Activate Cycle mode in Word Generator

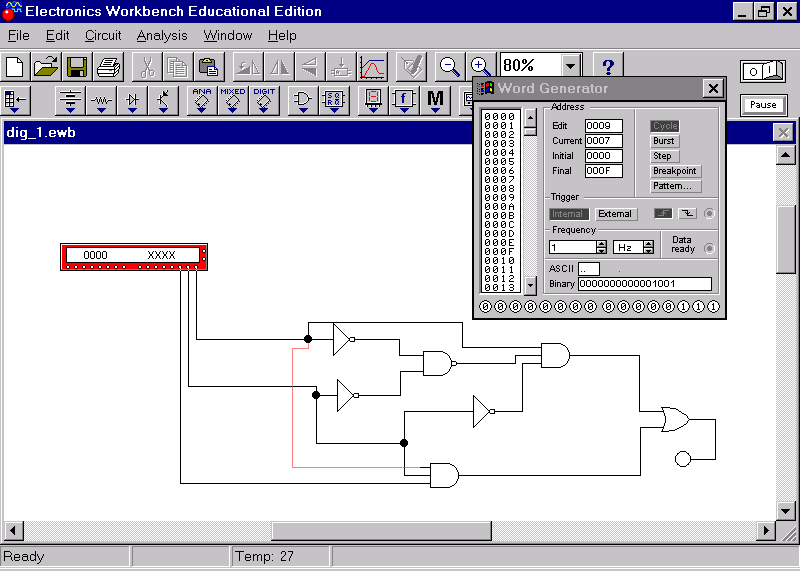click(x=665, y=126)
